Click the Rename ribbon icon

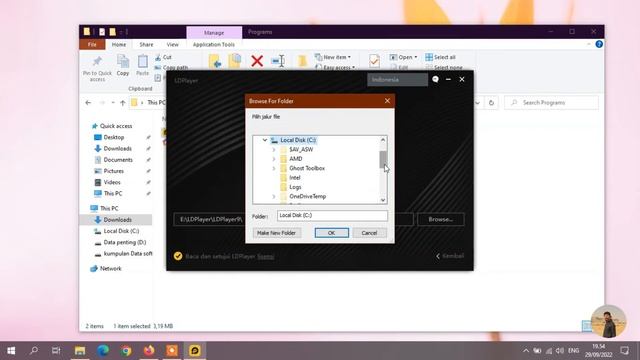[x=278, y=61]
